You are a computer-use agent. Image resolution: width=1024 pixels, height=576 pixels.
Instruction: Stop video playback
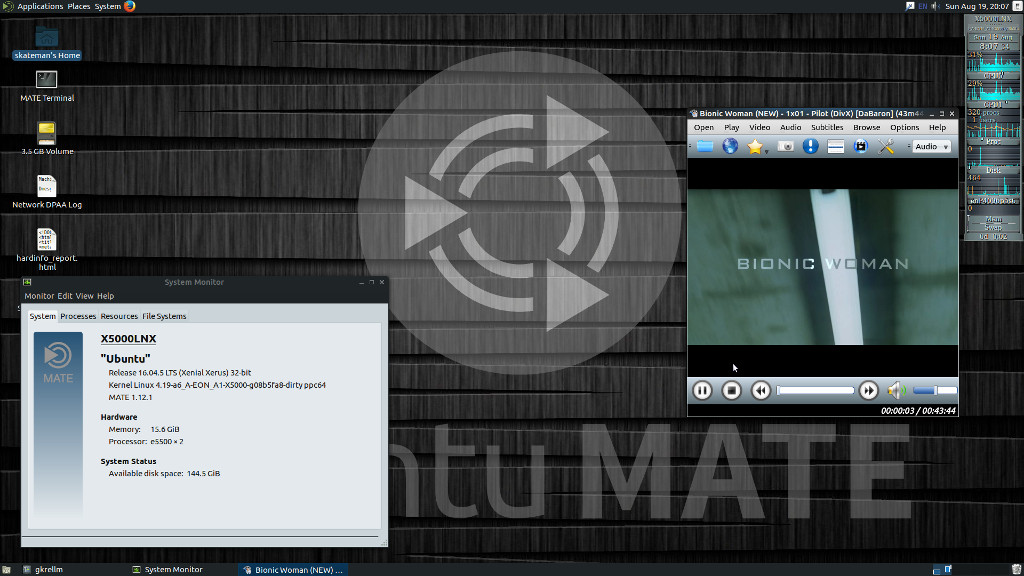coord(731,391)
